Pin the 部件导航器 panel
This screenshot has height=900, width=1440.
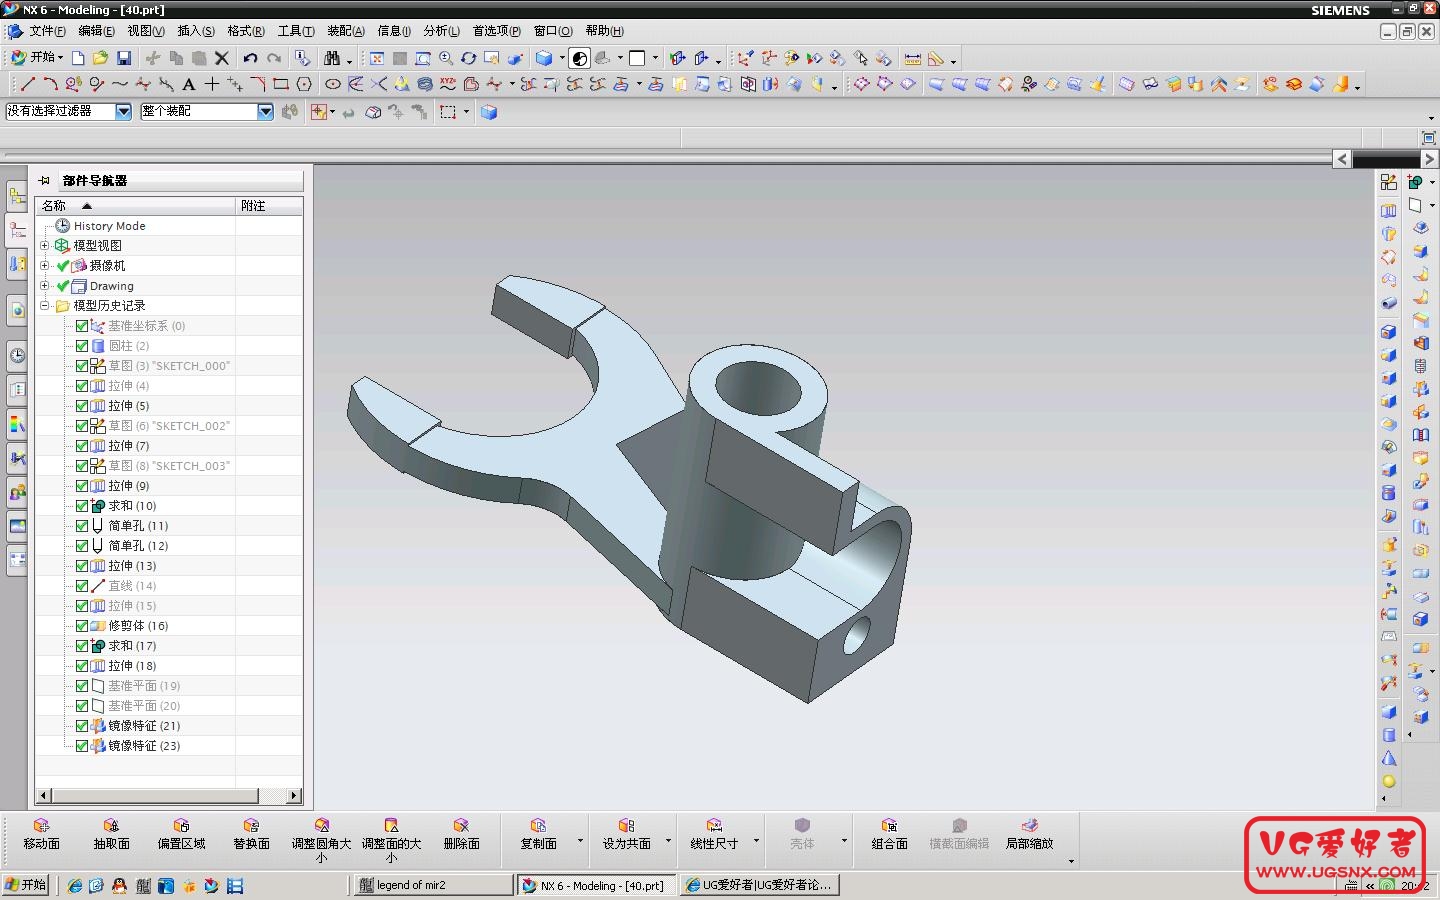pyautogui.click(x=44, y=180)
